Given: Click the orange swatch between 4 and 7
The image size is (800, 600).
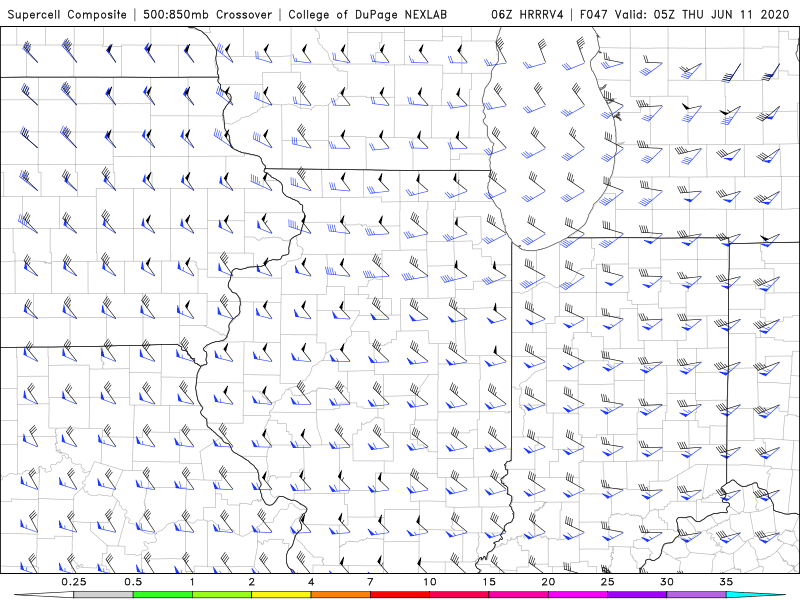Looking at the screenshot, I should (340, 595).
